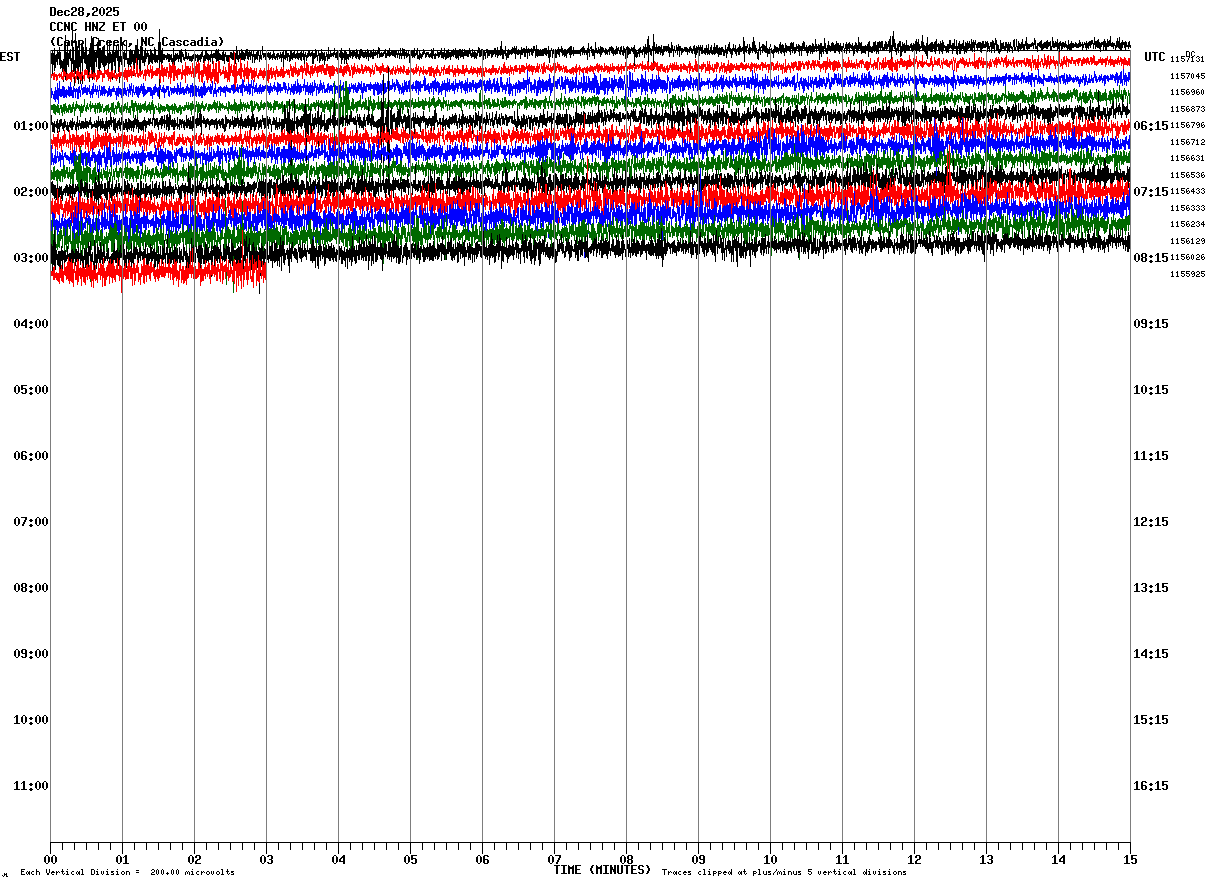Click the DC offset value 1156536
Viewport: 1210px width, 886px height.
coord(1187,175)
